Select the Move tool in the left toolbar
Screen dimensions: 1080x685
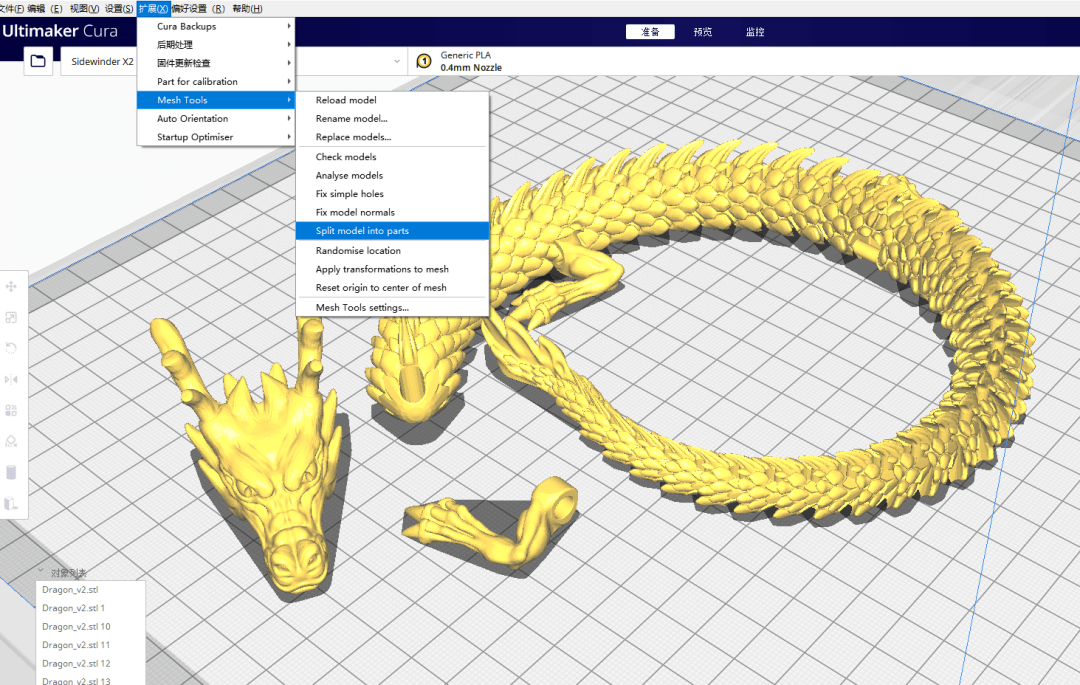click(12, 286)
